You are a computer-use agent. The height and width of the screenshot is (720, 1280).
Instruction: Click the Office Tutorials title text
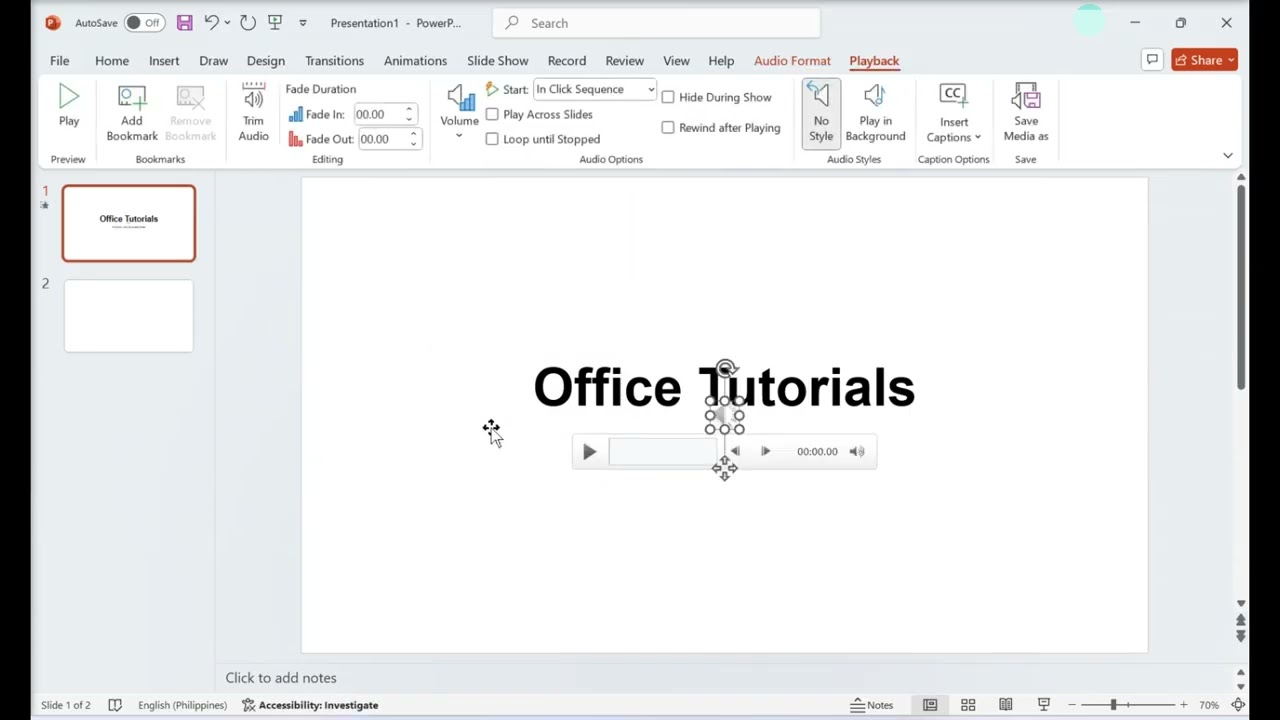724,387
